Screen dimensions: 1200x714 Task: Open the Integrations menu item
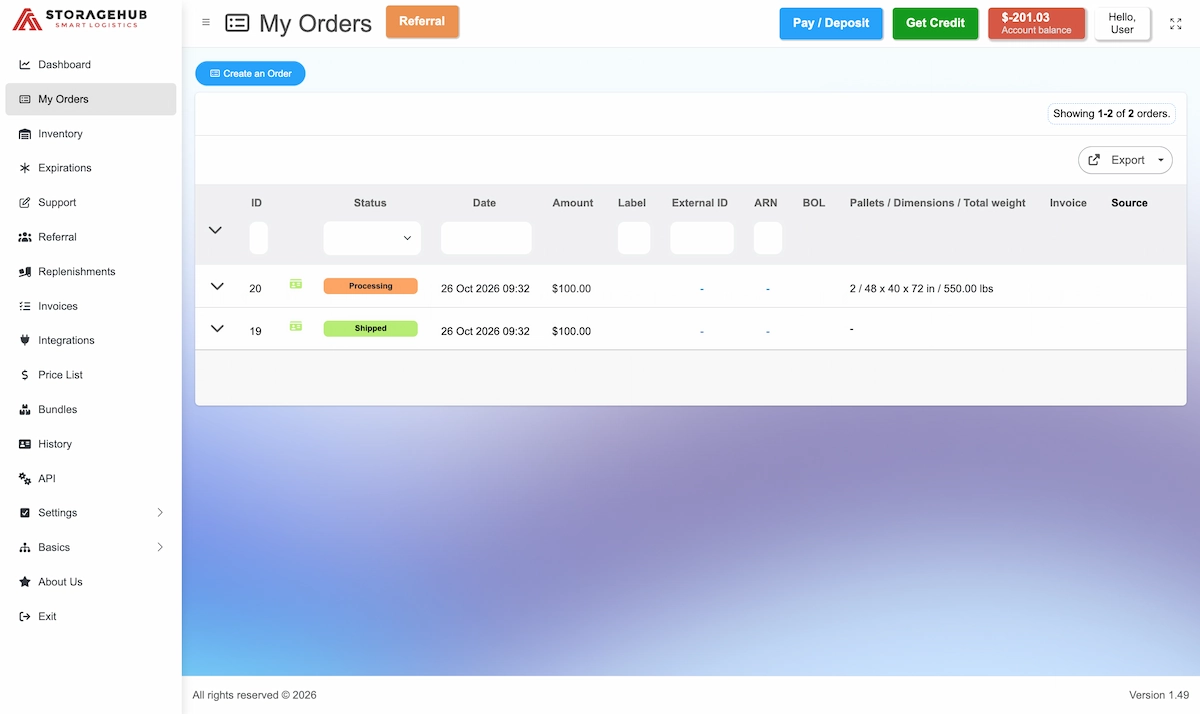click(91, 341)
